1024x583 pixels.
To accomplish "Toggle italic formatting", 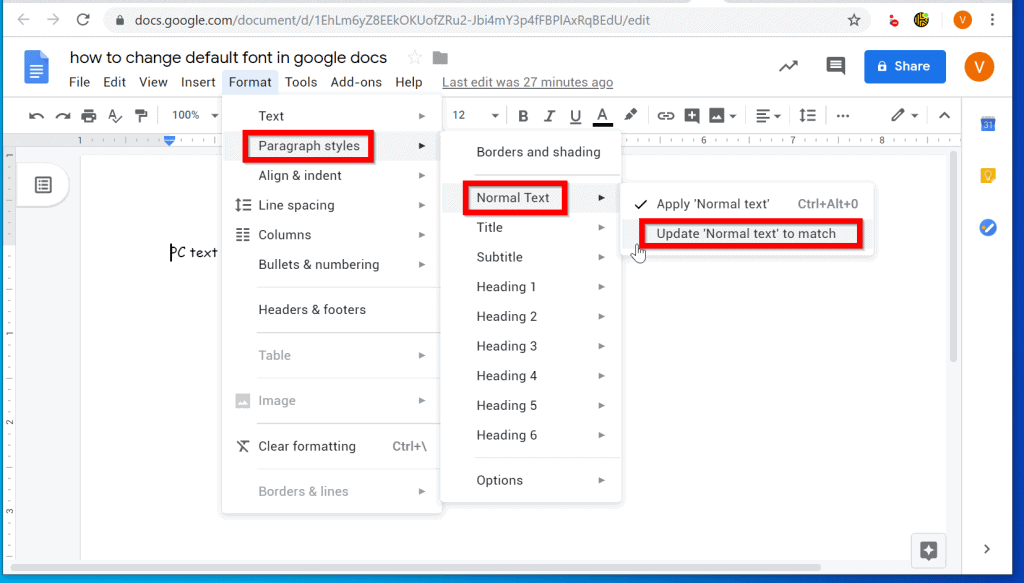I will (x=549, y=115).
